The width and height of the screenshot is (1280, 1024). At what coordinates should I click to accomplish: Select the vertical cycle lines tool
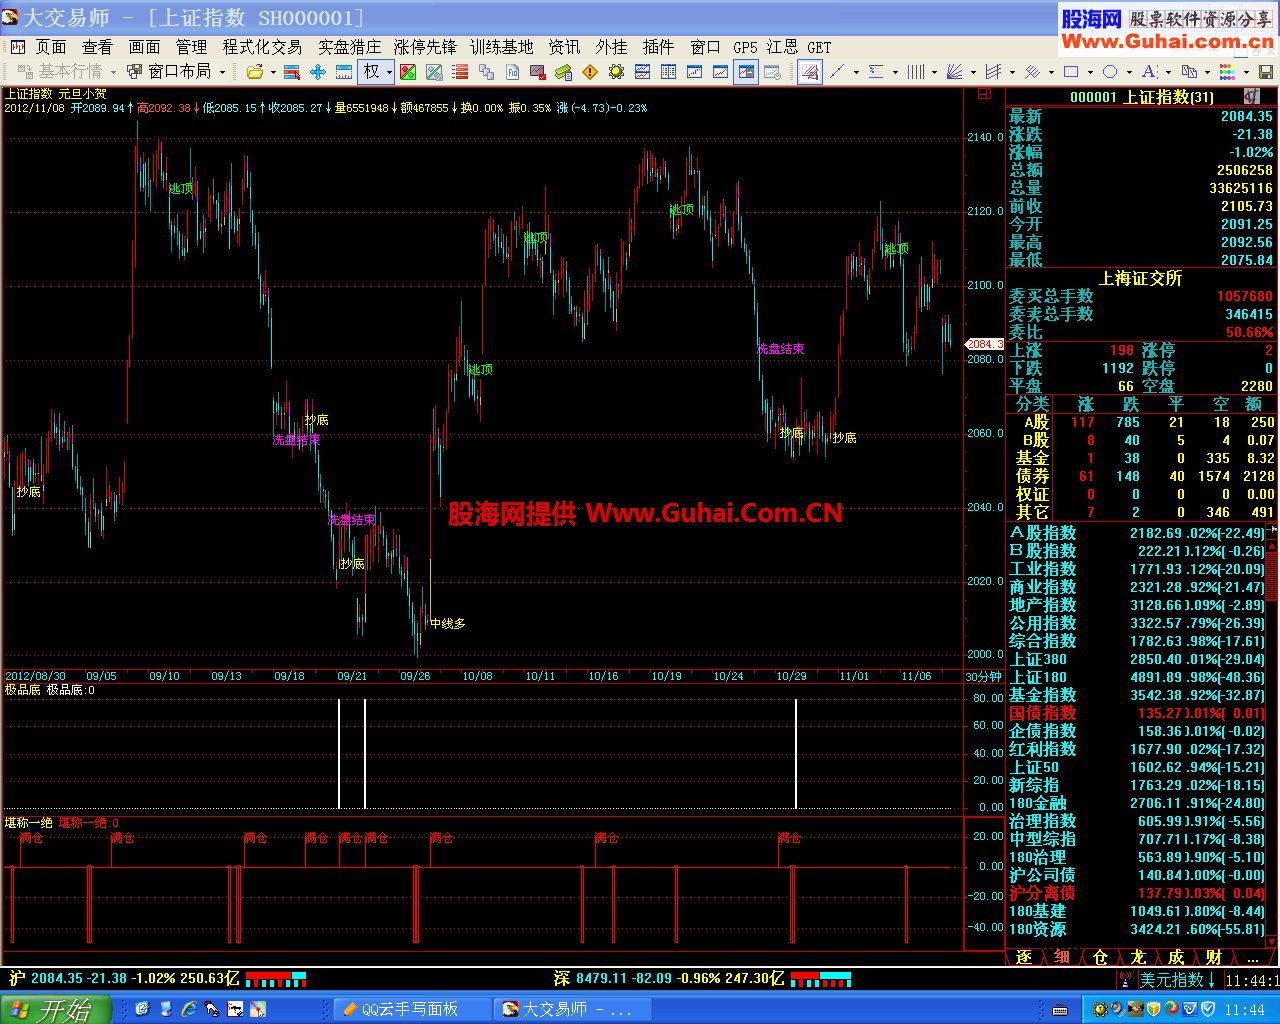(x=915, y=72)
